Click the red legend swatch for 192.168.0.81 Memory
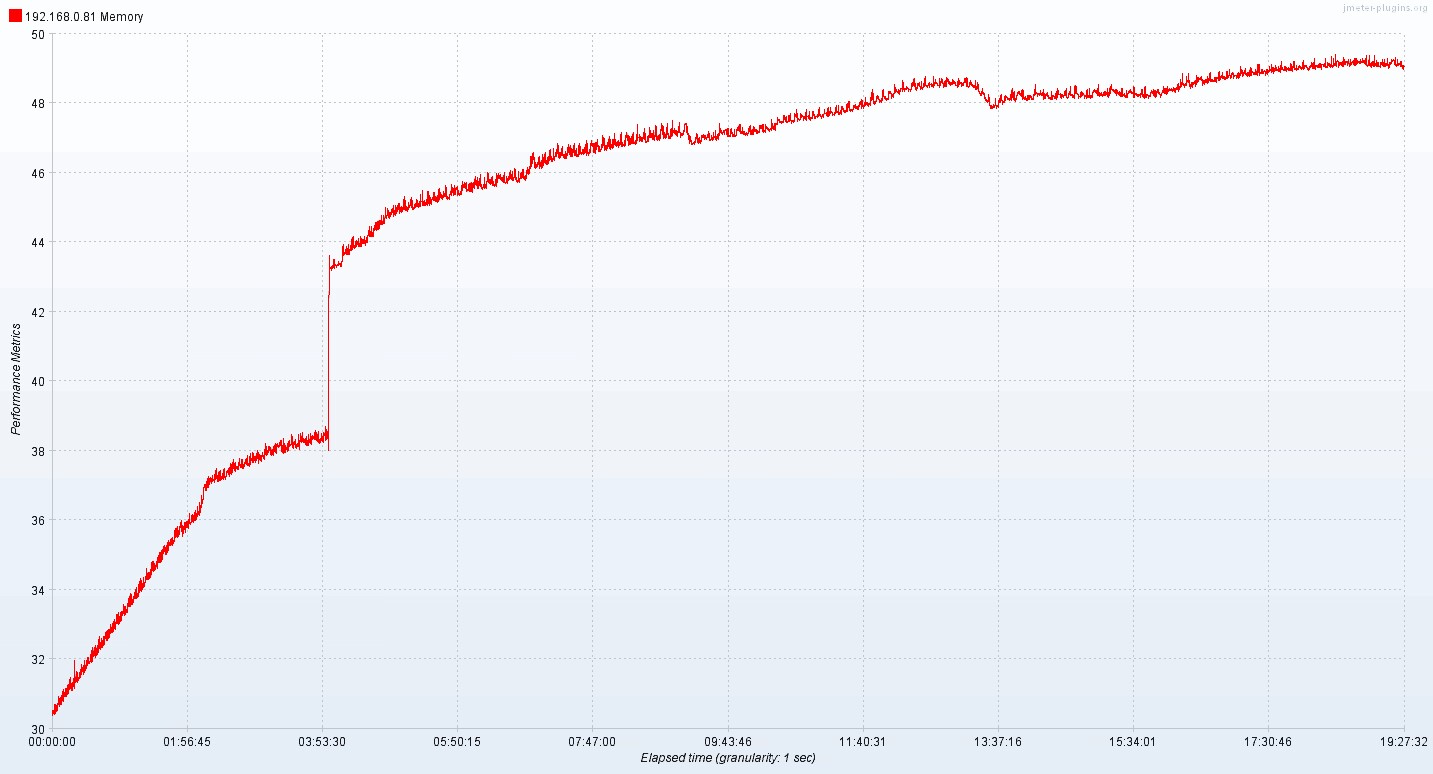 pyautogui.click(x=15, y=16)
